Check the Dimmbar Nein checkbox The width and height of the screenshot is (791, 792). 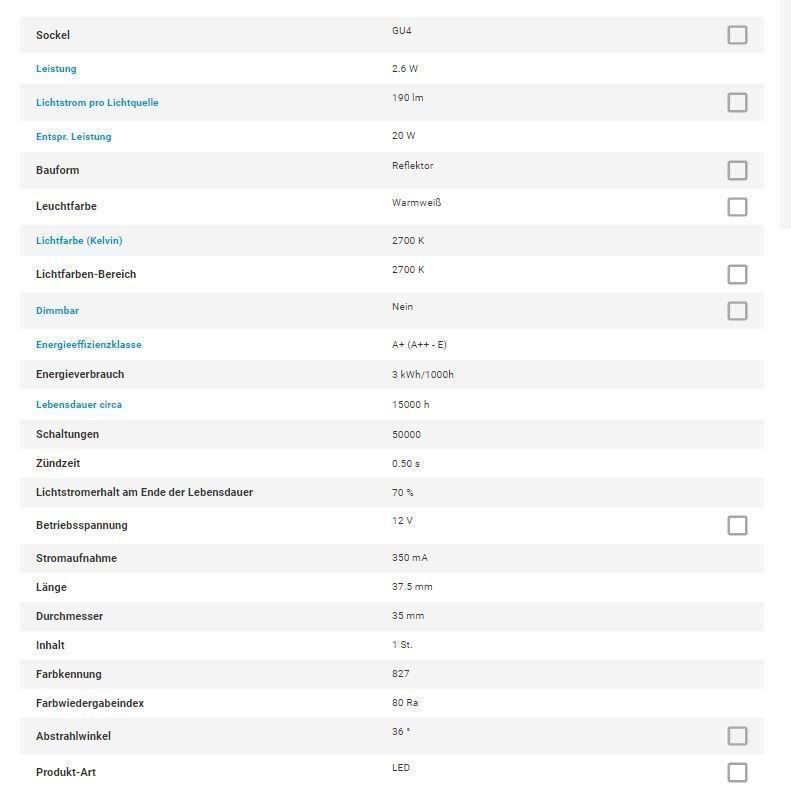click(737, 311)
